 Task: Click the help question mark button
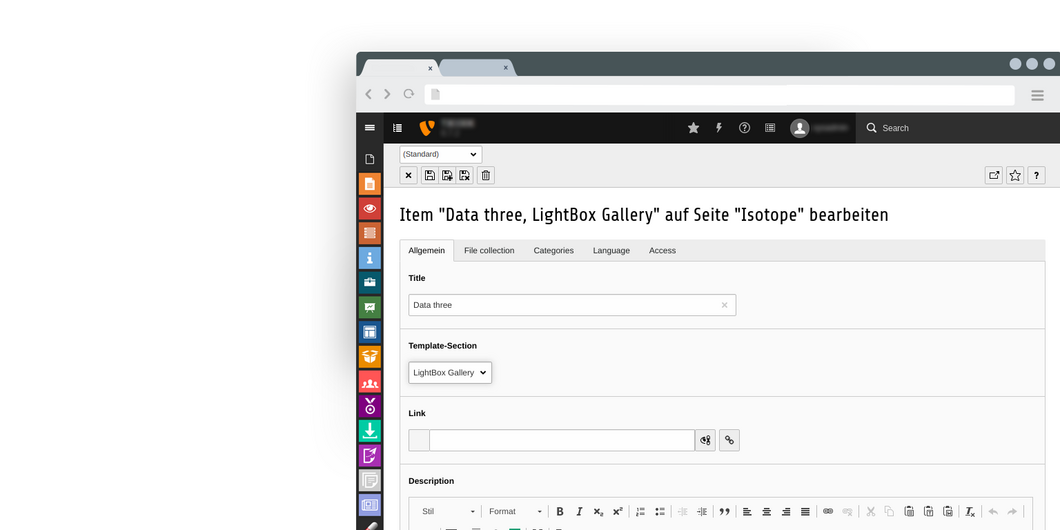click(x=1036, y=176)
